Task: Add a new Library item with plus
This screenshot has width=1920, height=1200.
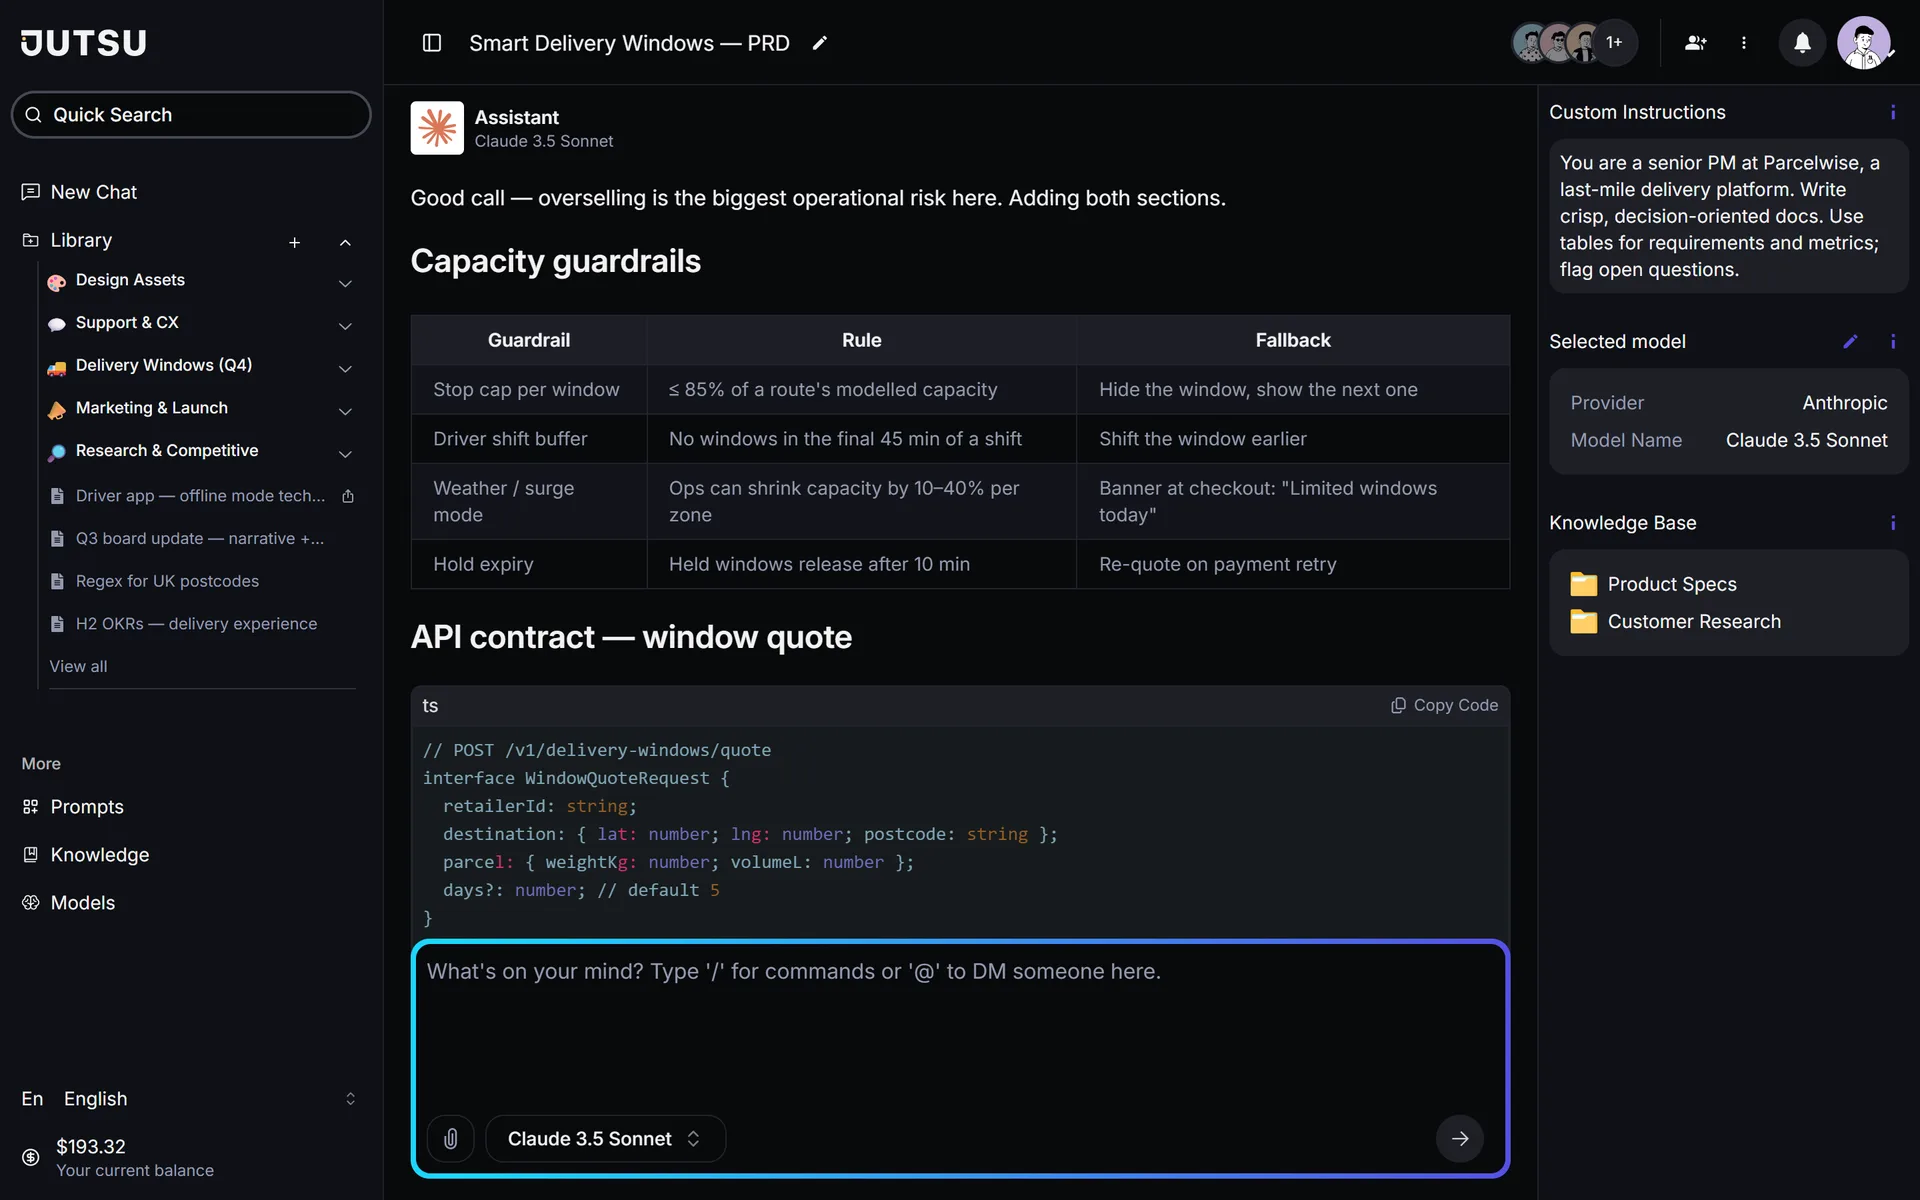Action: click(295, 242)
